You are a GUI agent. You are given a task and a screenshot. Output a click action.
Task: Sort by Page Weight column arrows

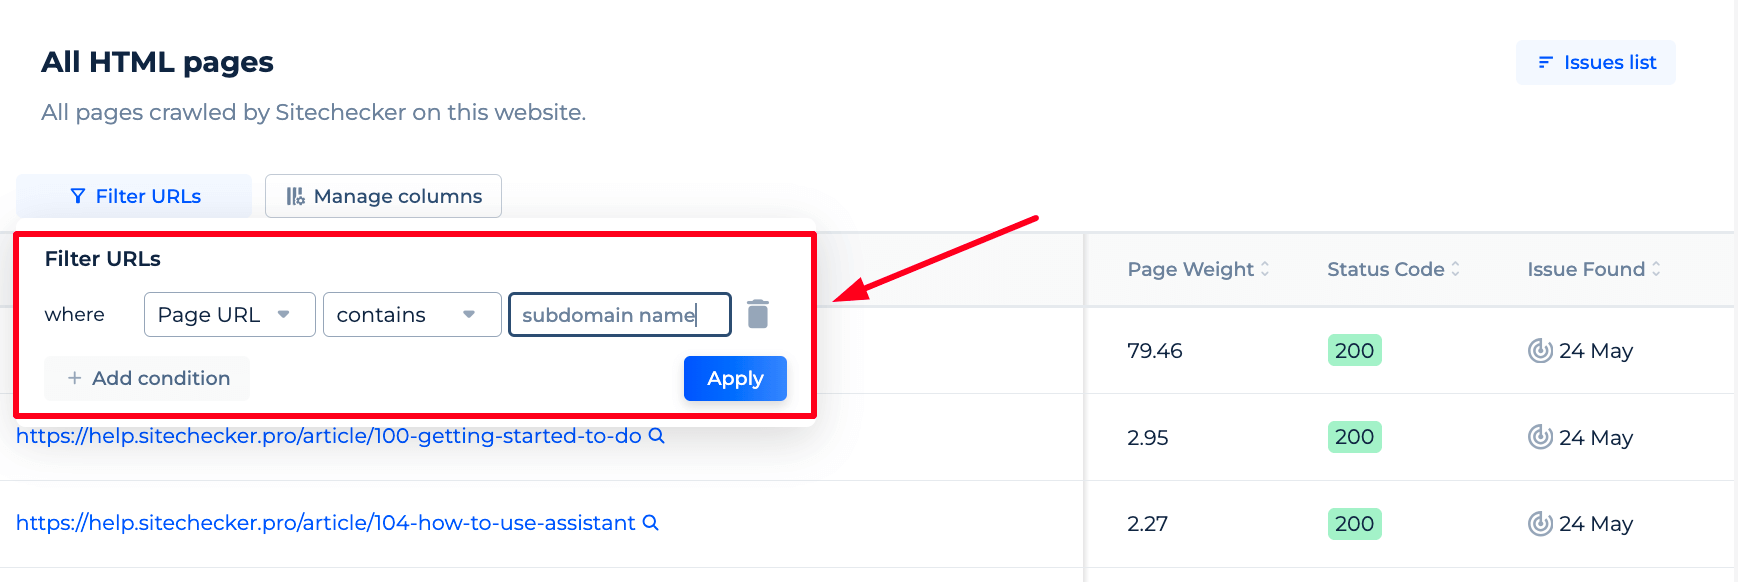(x=1265, y=269)
